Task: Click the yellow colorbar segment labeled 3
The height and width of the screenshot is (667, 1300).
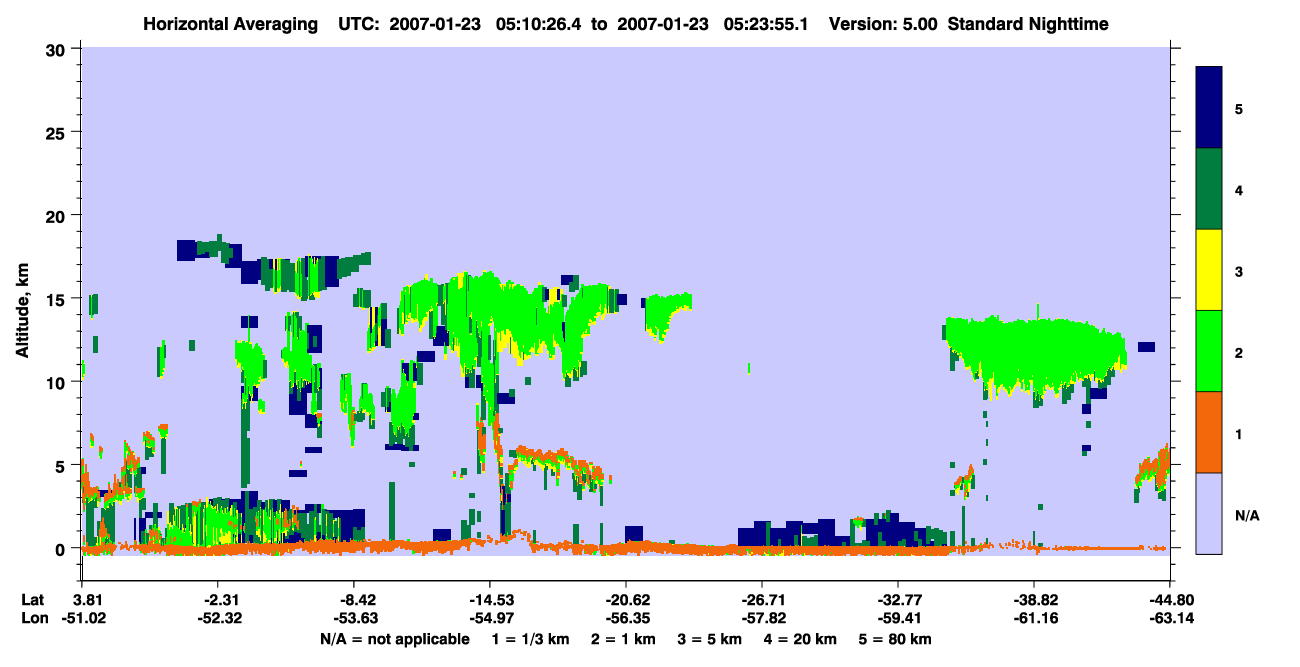Action: [1209, 270]
